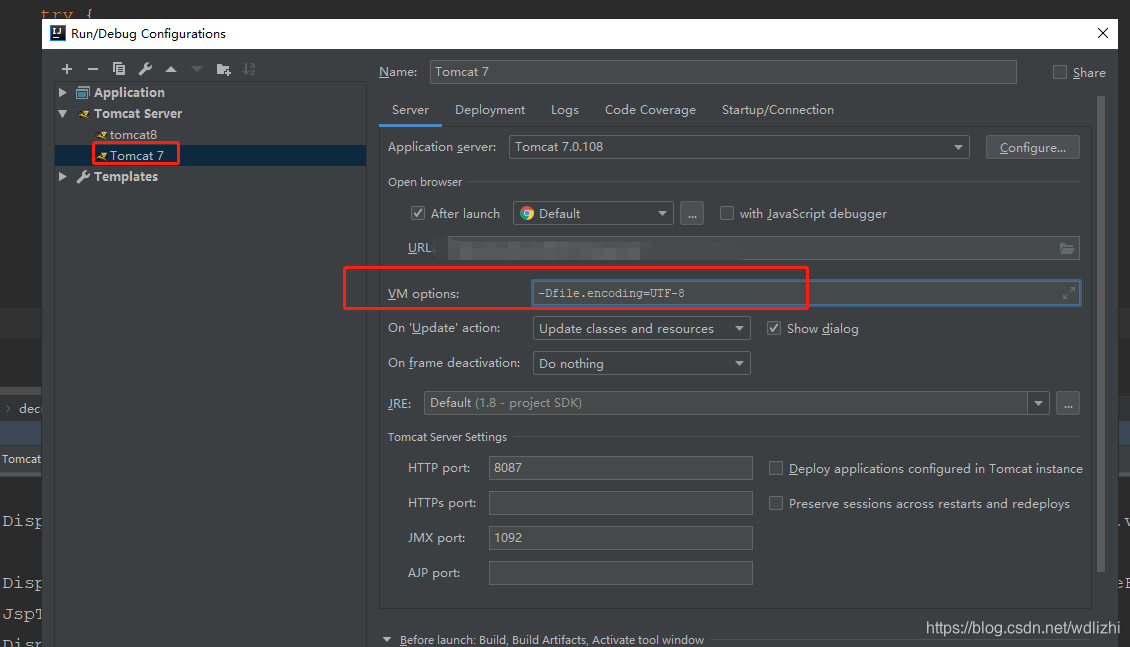This screenshot has width=1130, height=647.
Task: Close the Run/Debug Configurations dialog
Action: (1103, 33)
